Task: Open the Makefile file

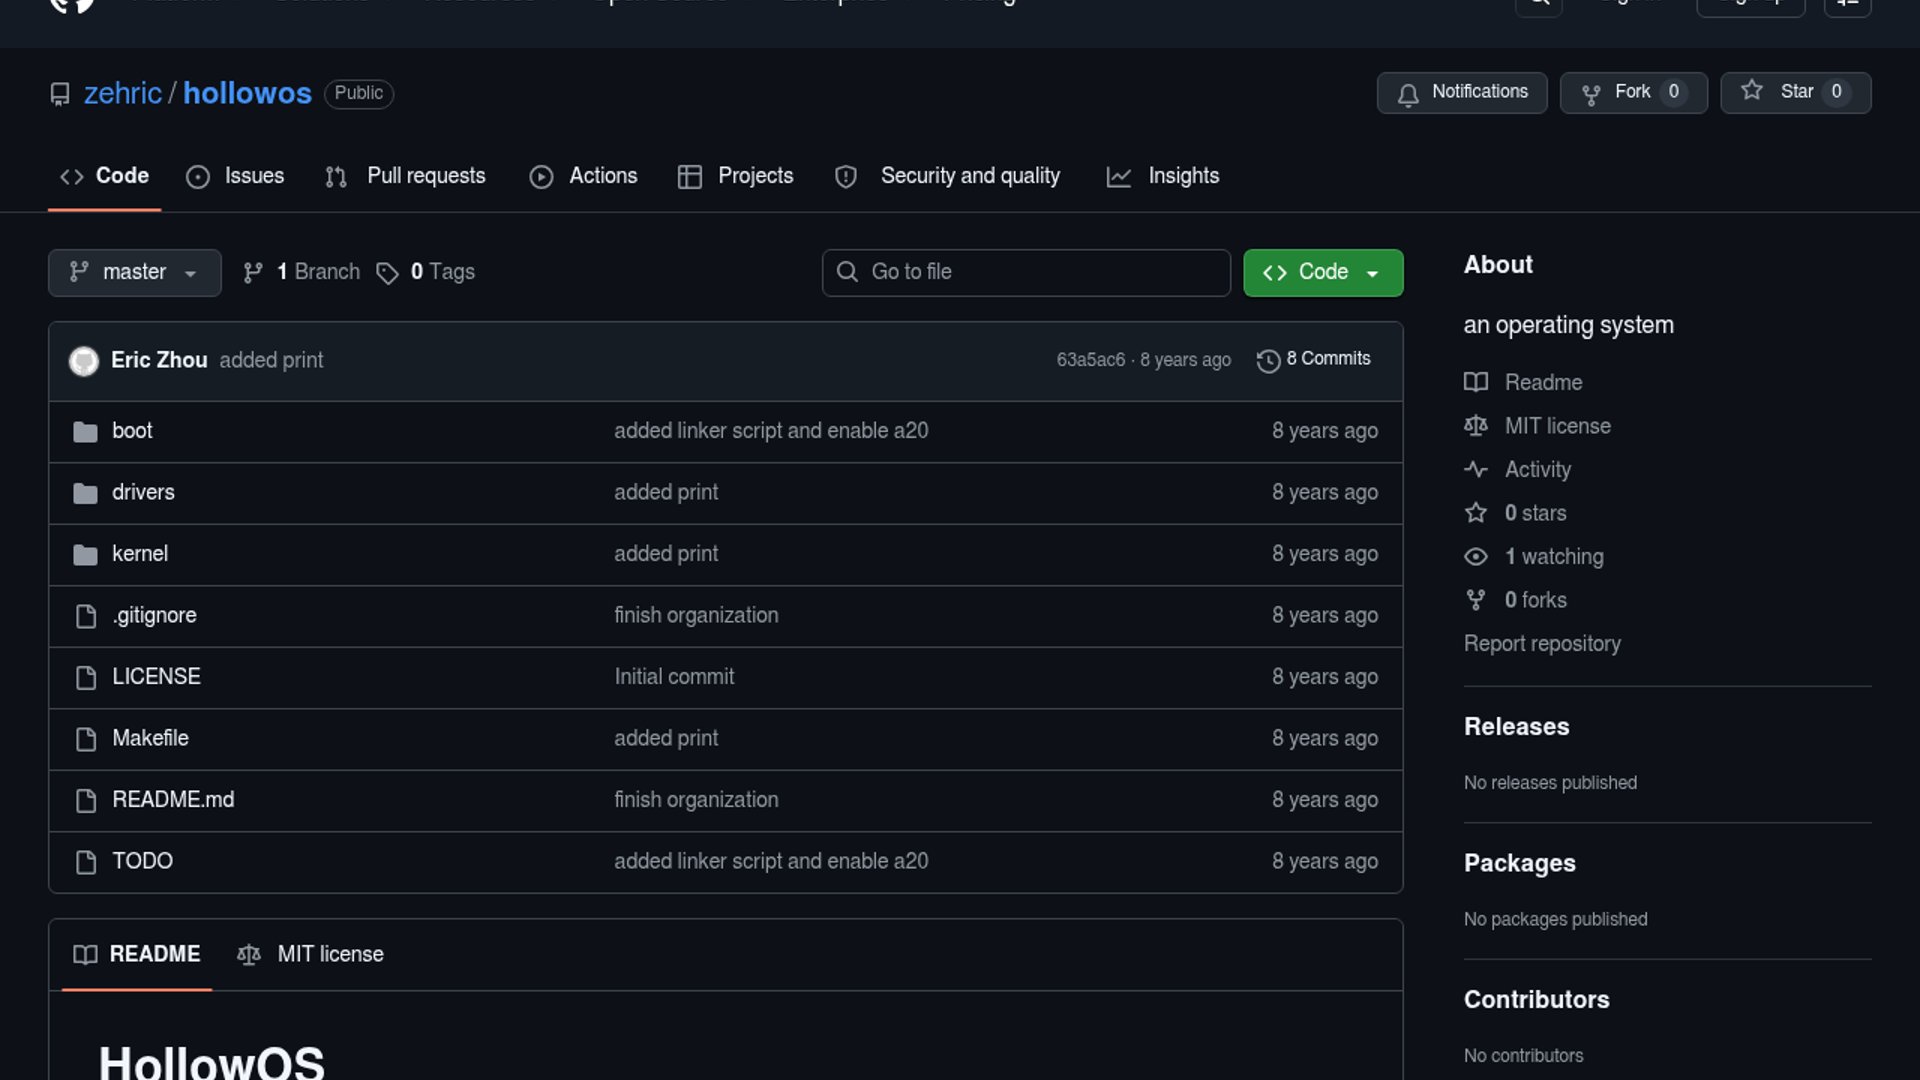Action: point(150,738)
